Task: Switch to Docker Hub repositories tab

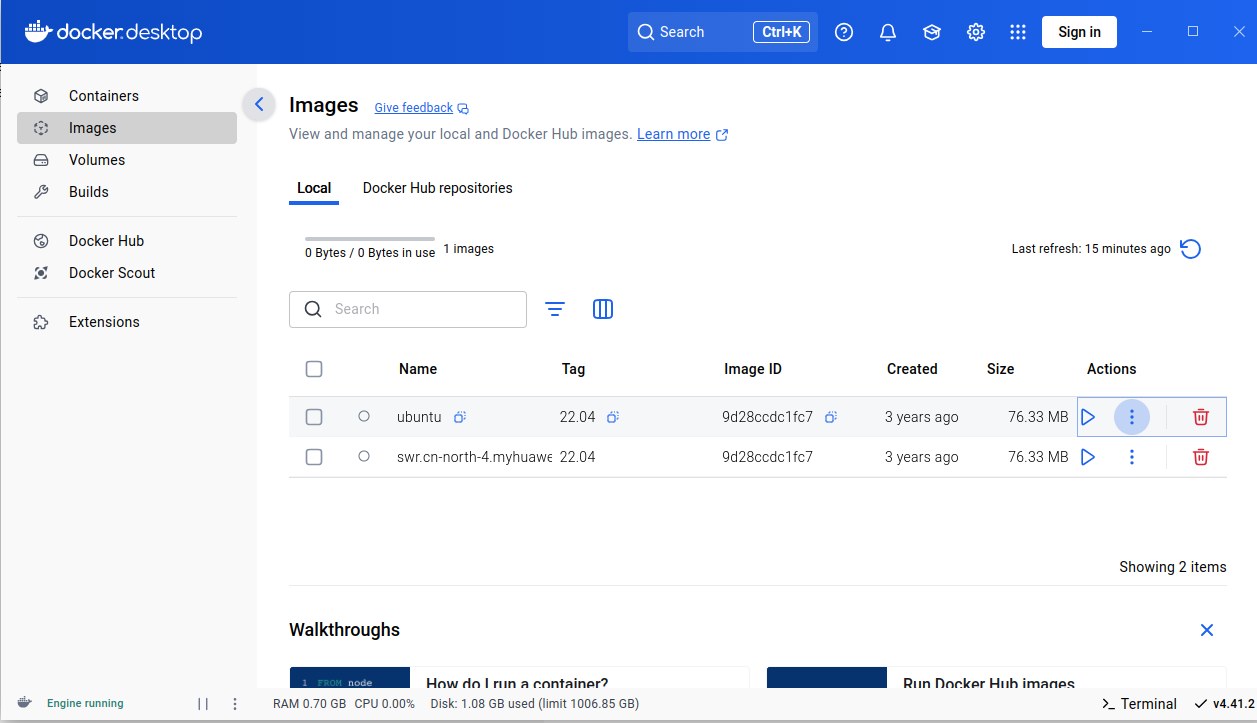Action: (x=438, y=188)
